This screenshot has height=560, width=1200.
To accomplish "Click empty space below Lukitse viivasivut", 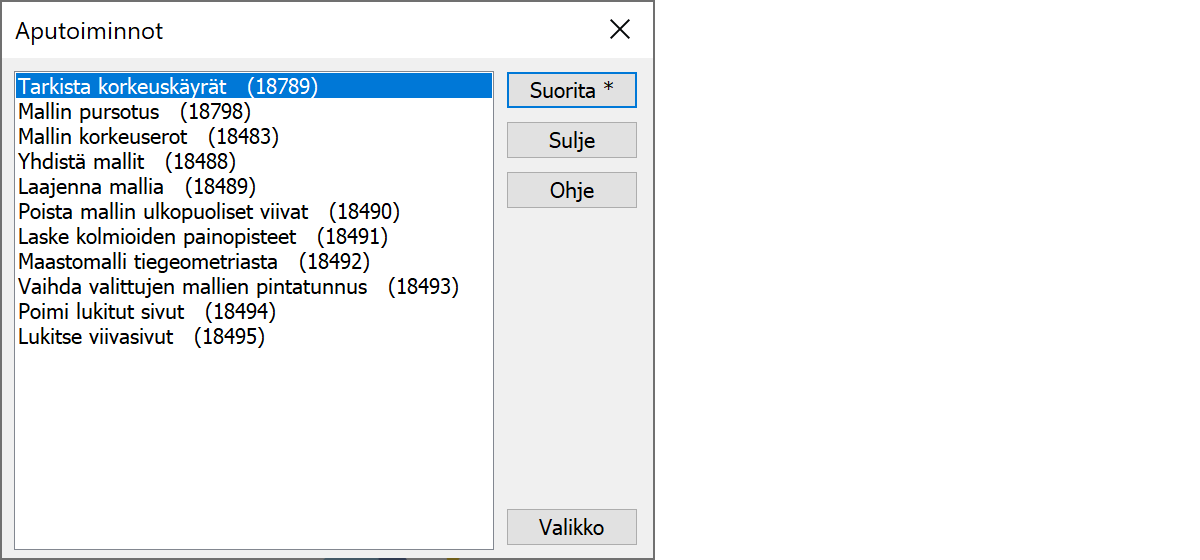I will [250, 440].
